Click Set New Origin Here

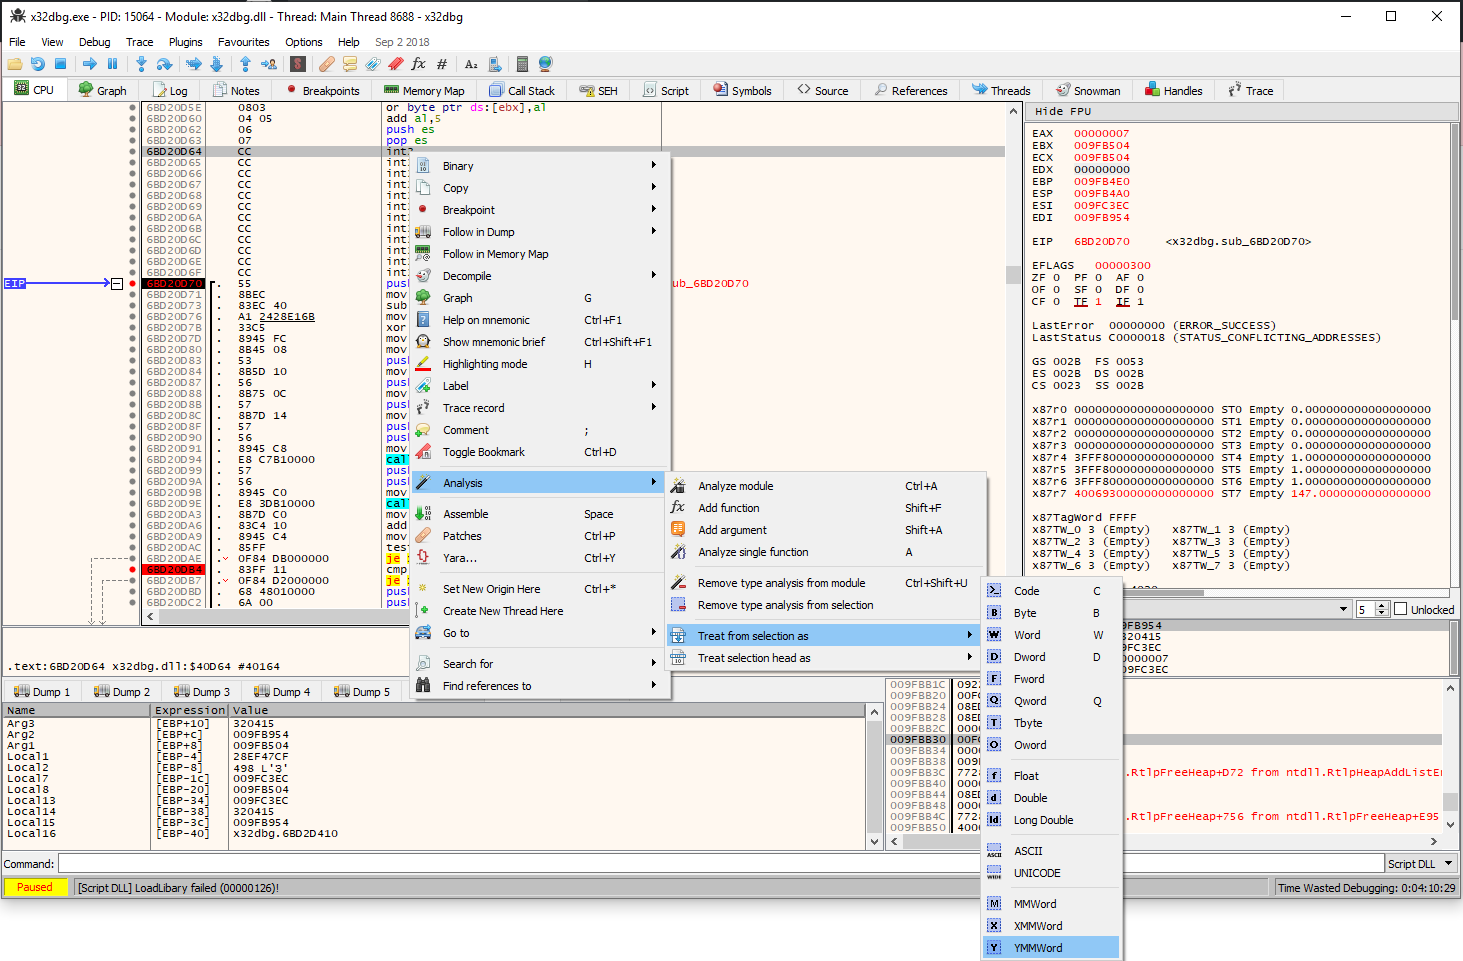540,589
